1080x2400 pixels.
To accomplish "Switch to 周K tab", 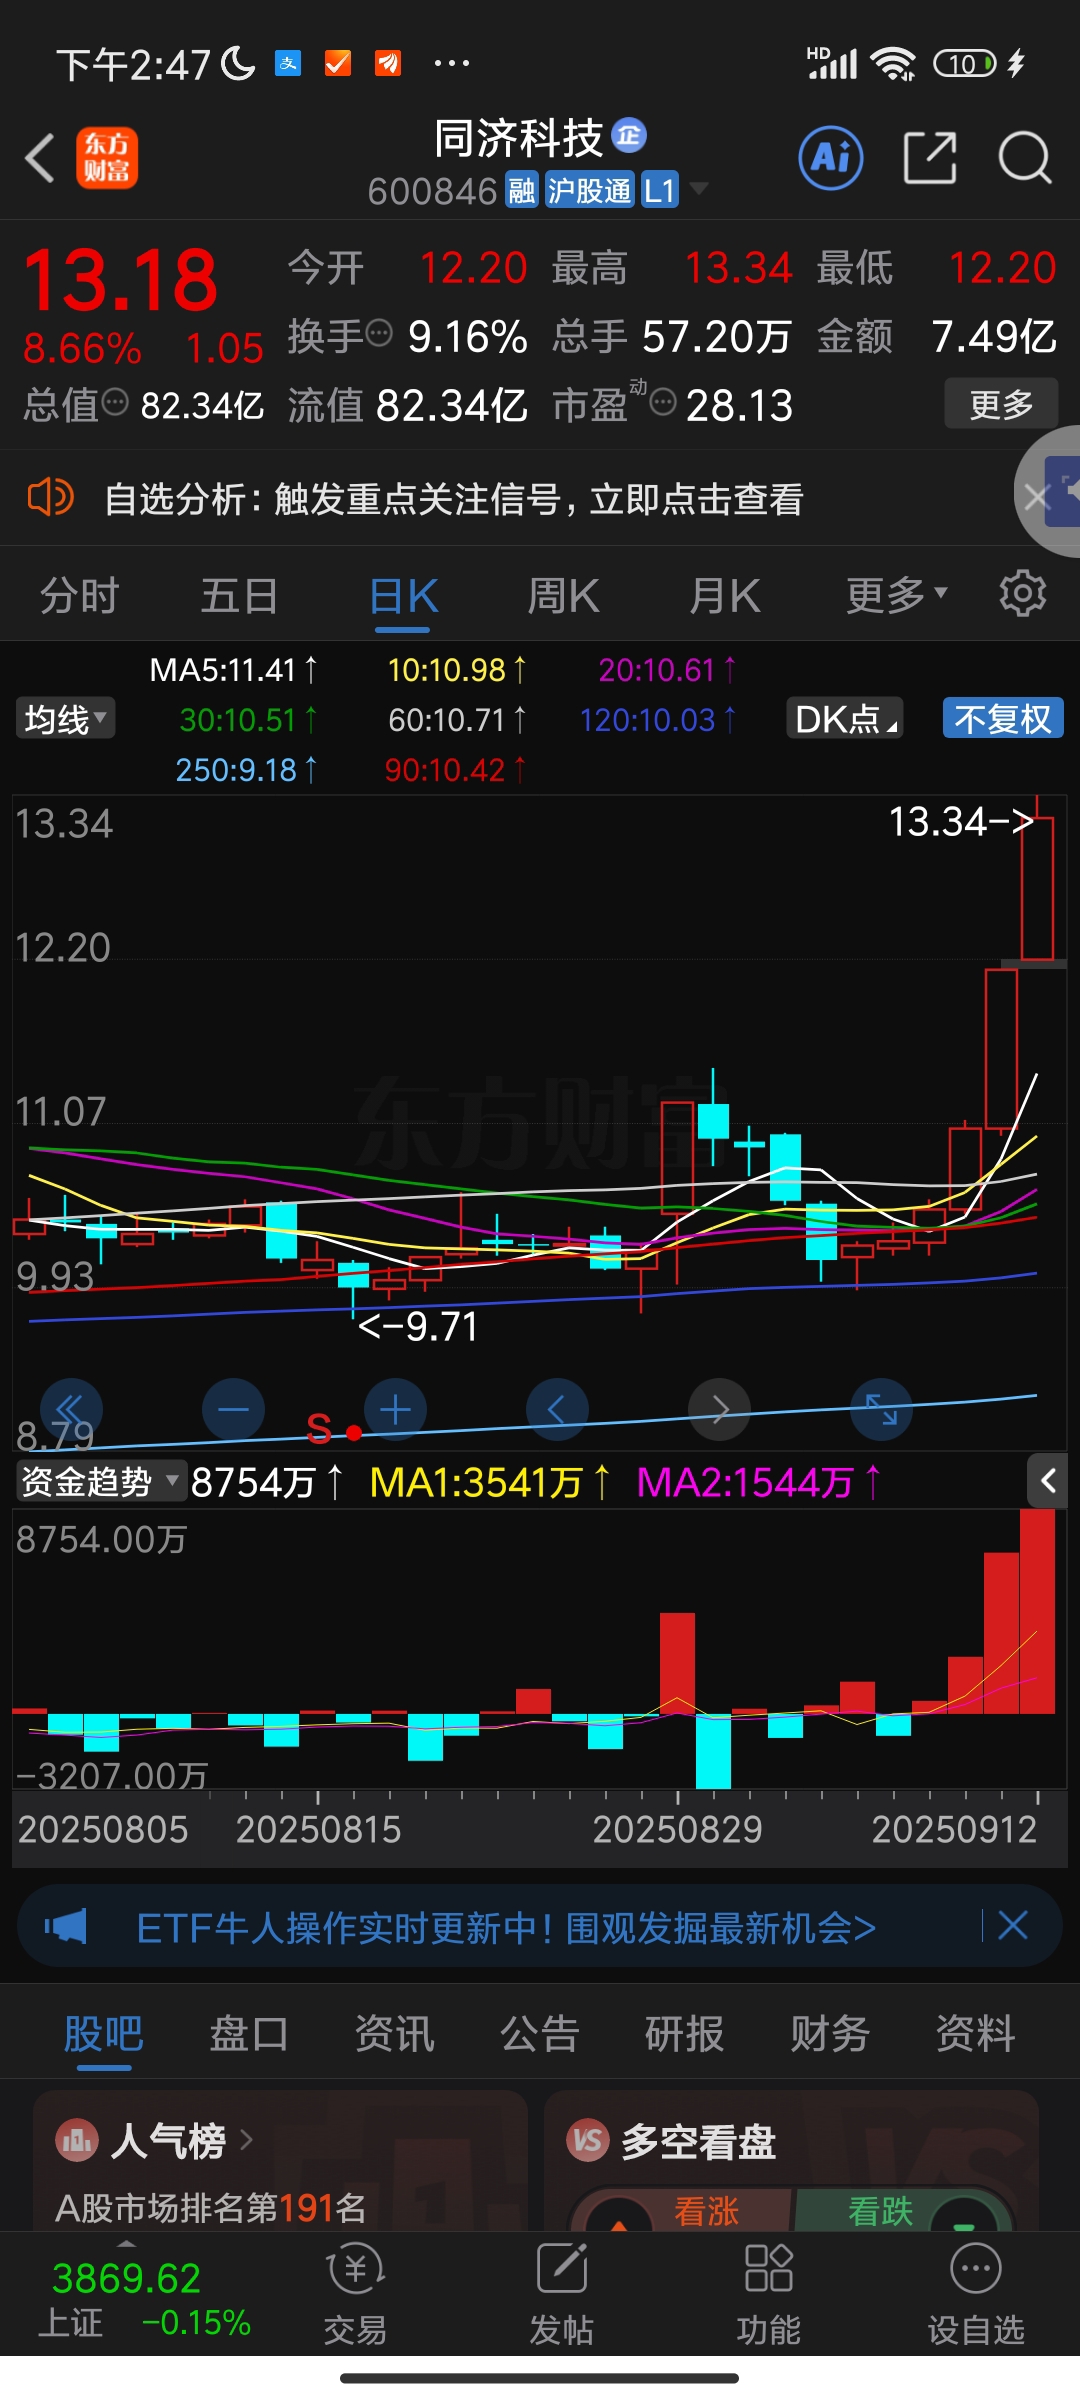I will 563,595.
